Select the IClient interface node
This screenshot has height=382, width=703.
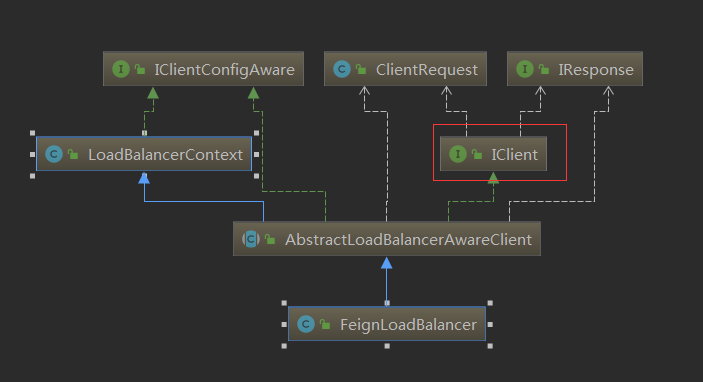click(493, 154)
